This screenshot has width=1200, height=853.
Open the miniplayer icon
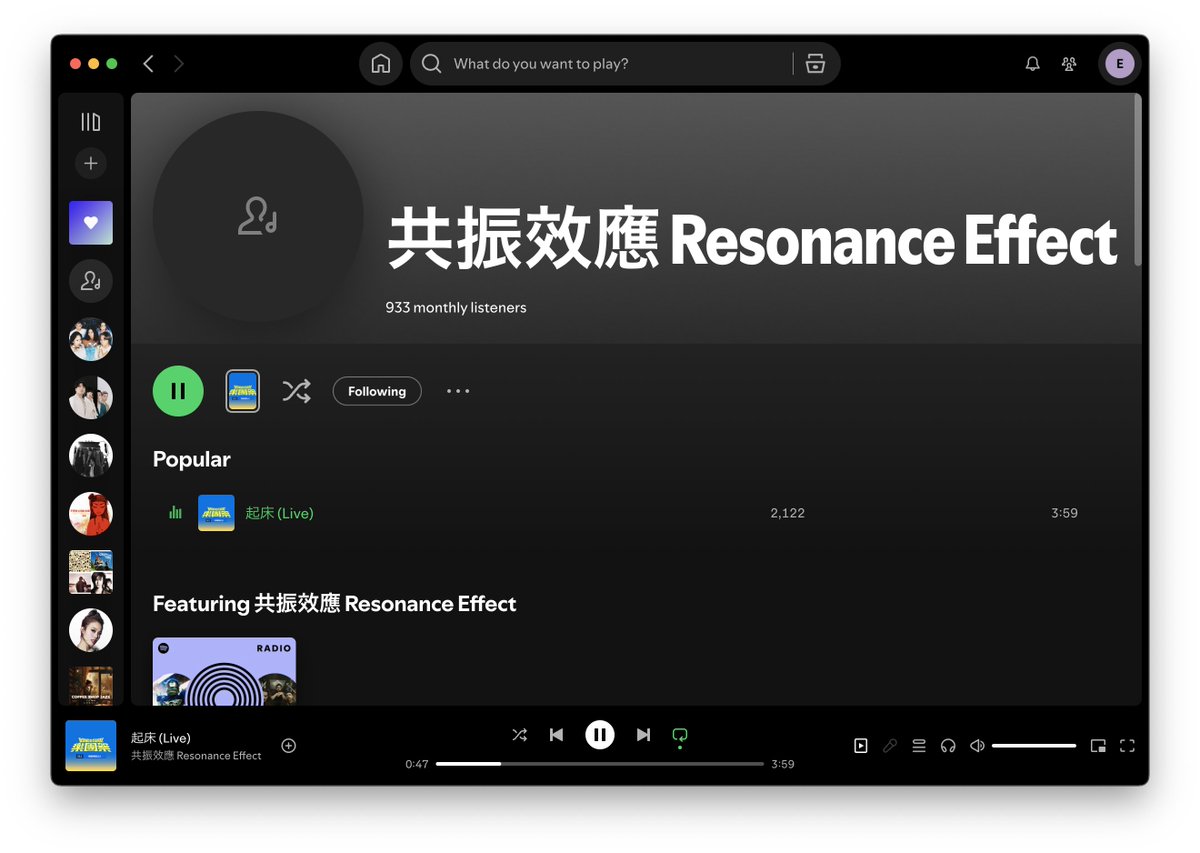(x=1098, y=746)
